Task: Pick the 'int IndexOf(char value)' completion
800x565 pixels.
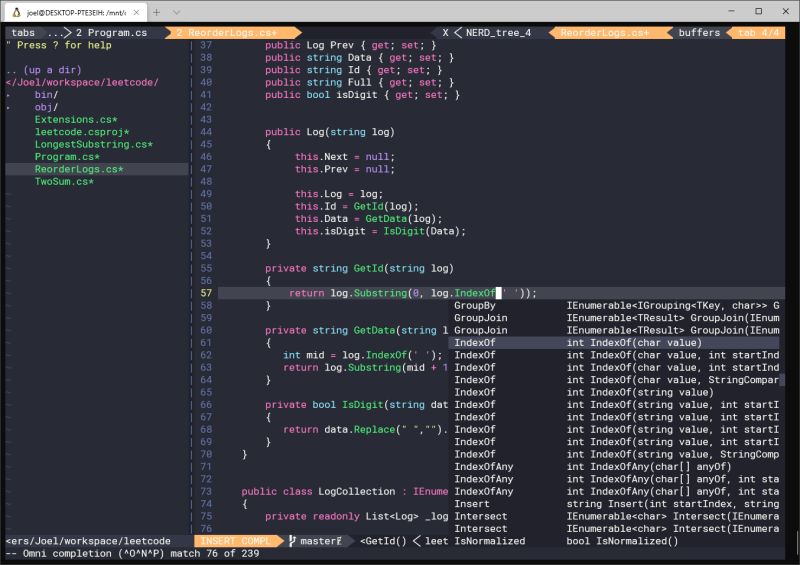Action: pyautogui.click(x=614, y=343)
